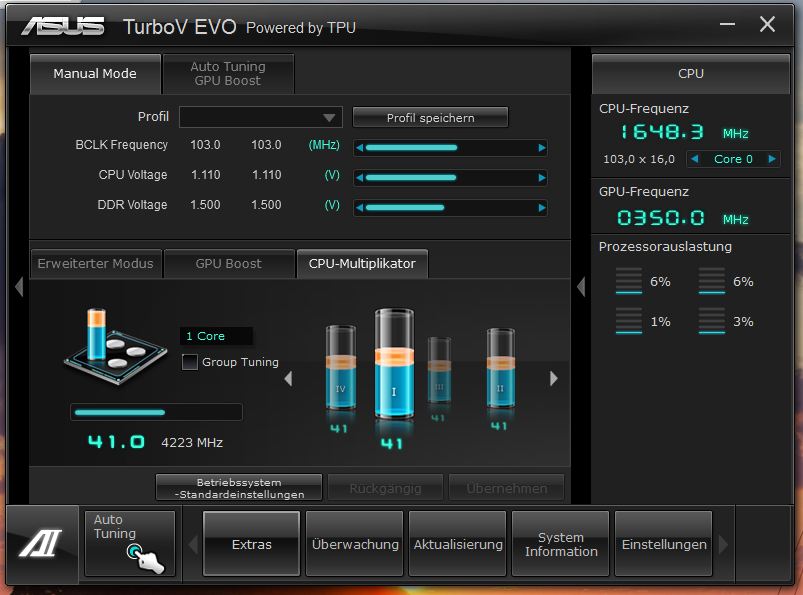Select the CPU-Multiplikator tab

(x=362, y=264)
